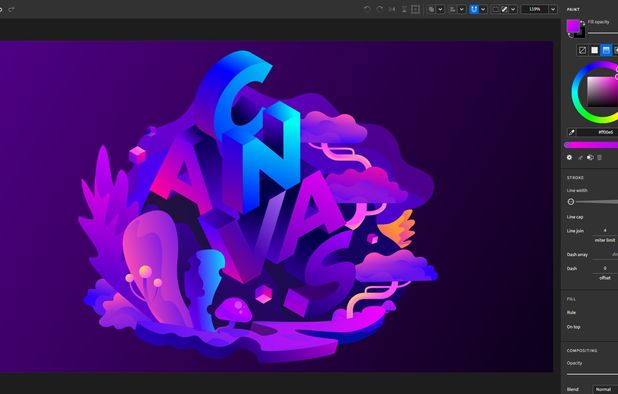Click the undo arrow in top toolbar

pyautogui.click(x=367, y=9)
